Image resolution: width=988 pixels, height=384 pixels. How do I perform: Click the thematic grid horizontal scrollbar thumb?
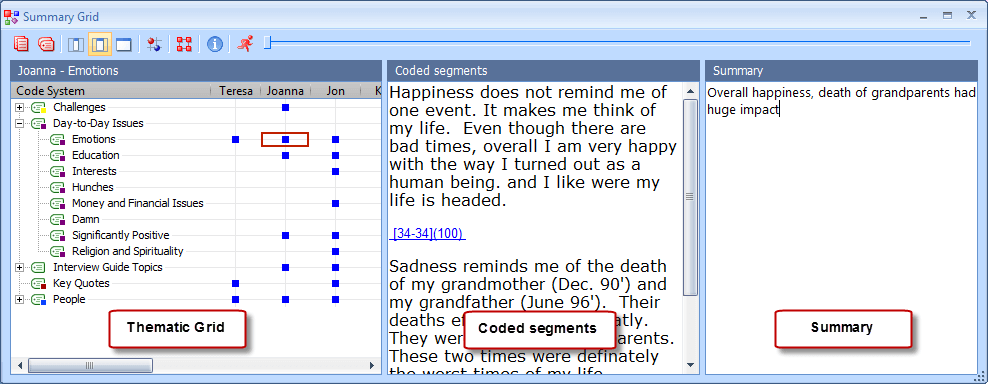coord(90,365)
